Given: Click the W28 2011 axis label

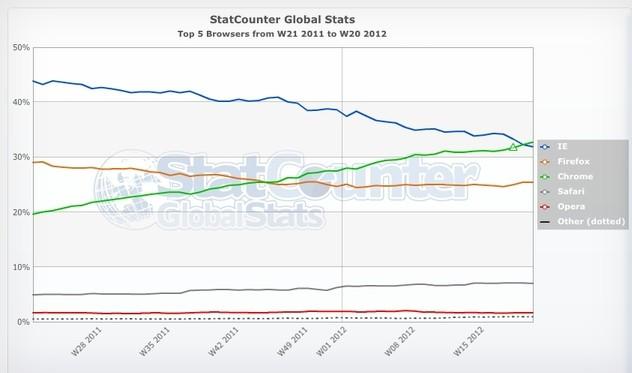Looking at the screenshot, I should click(x=86, y=342).
